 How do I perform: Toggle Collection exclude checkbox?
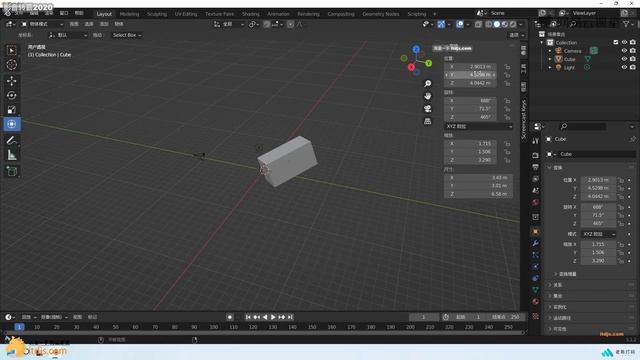(616, 42)
